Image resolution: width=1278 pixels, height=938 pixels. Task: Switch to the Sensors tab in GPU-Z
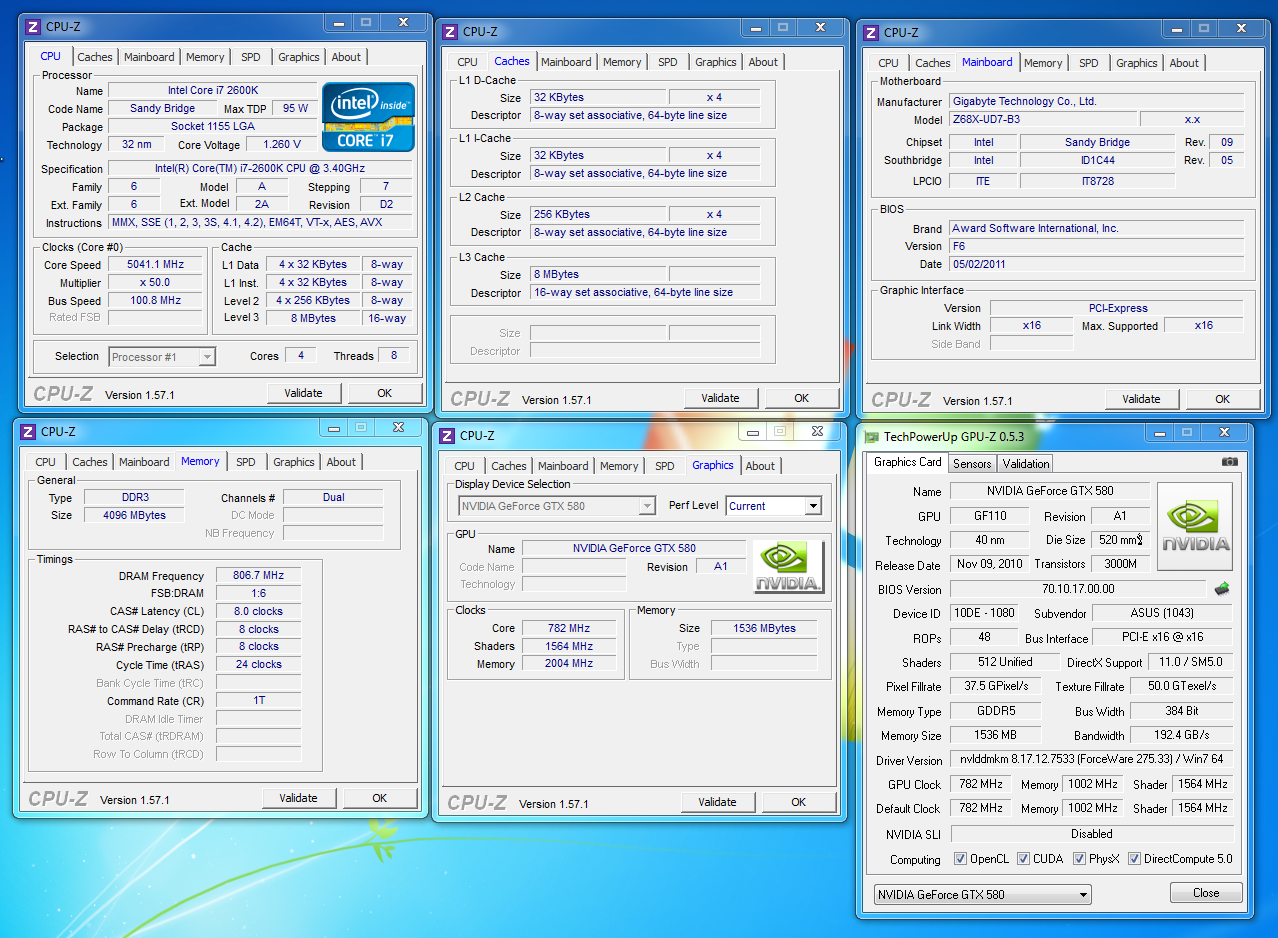pos(972,464)
